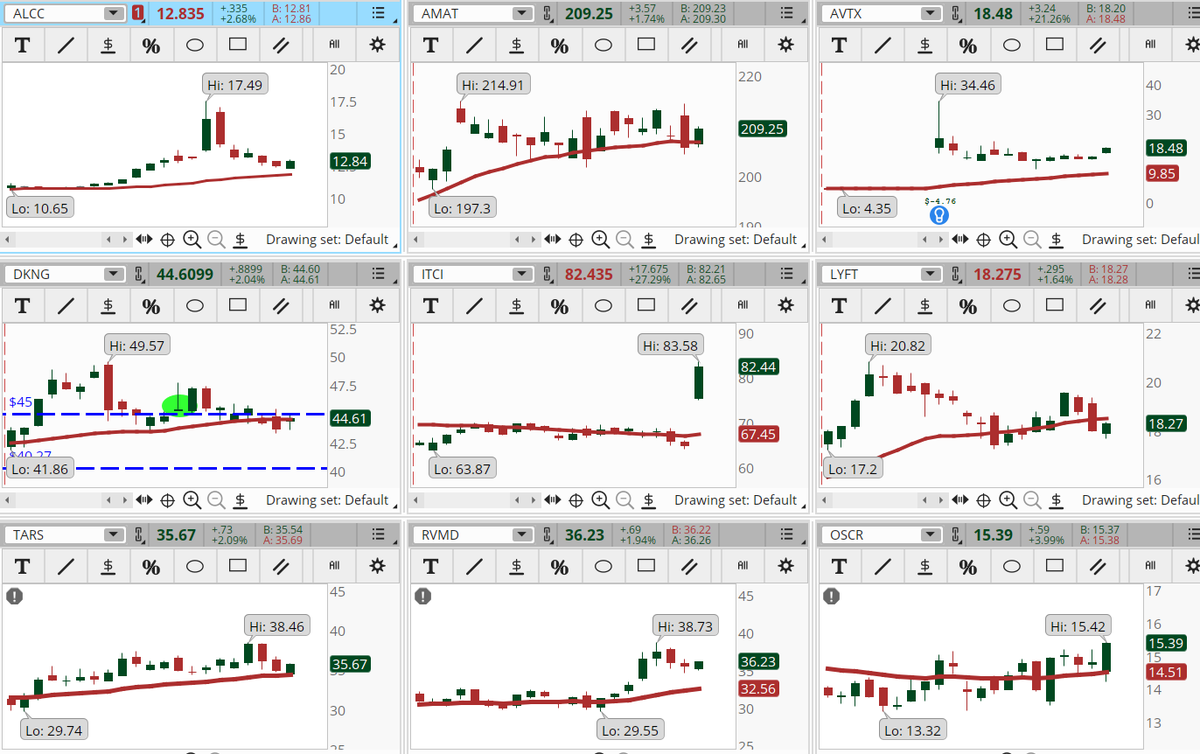Click the red link number icon next to ALCC
The image size is (1200, 754).
click(x=138, y=14)
